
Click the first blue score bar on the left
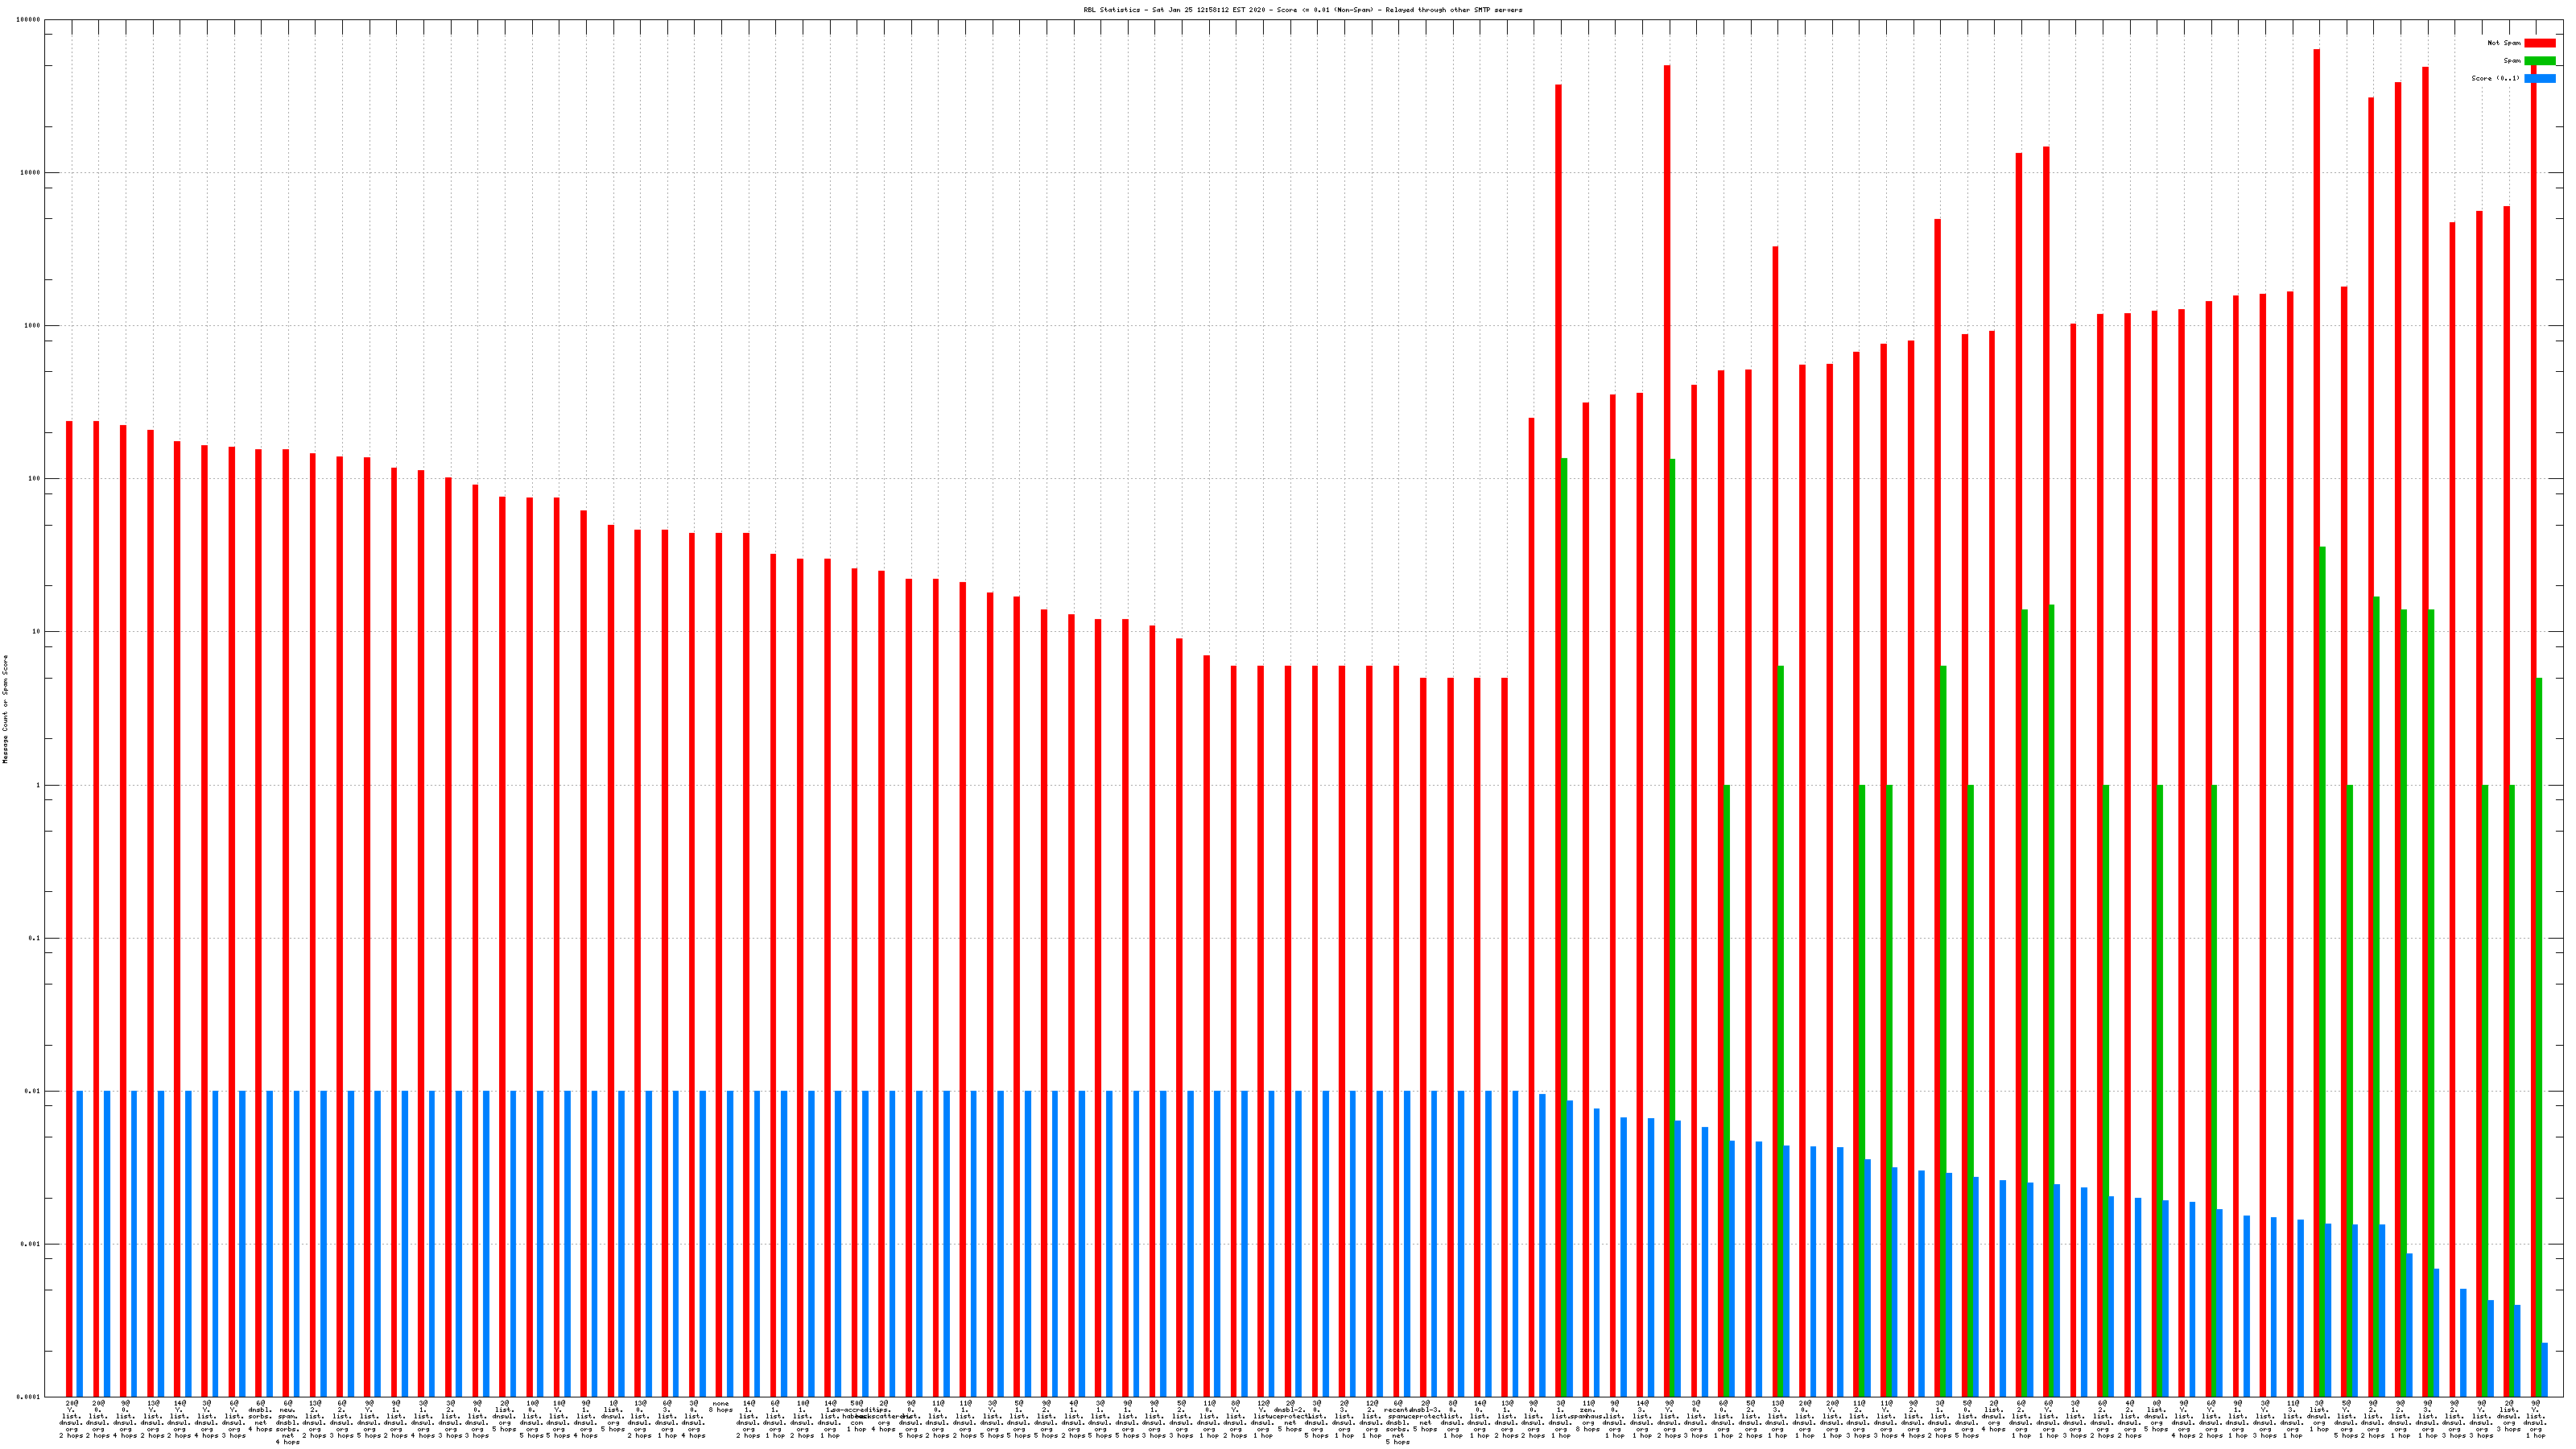click(80, 1244)
